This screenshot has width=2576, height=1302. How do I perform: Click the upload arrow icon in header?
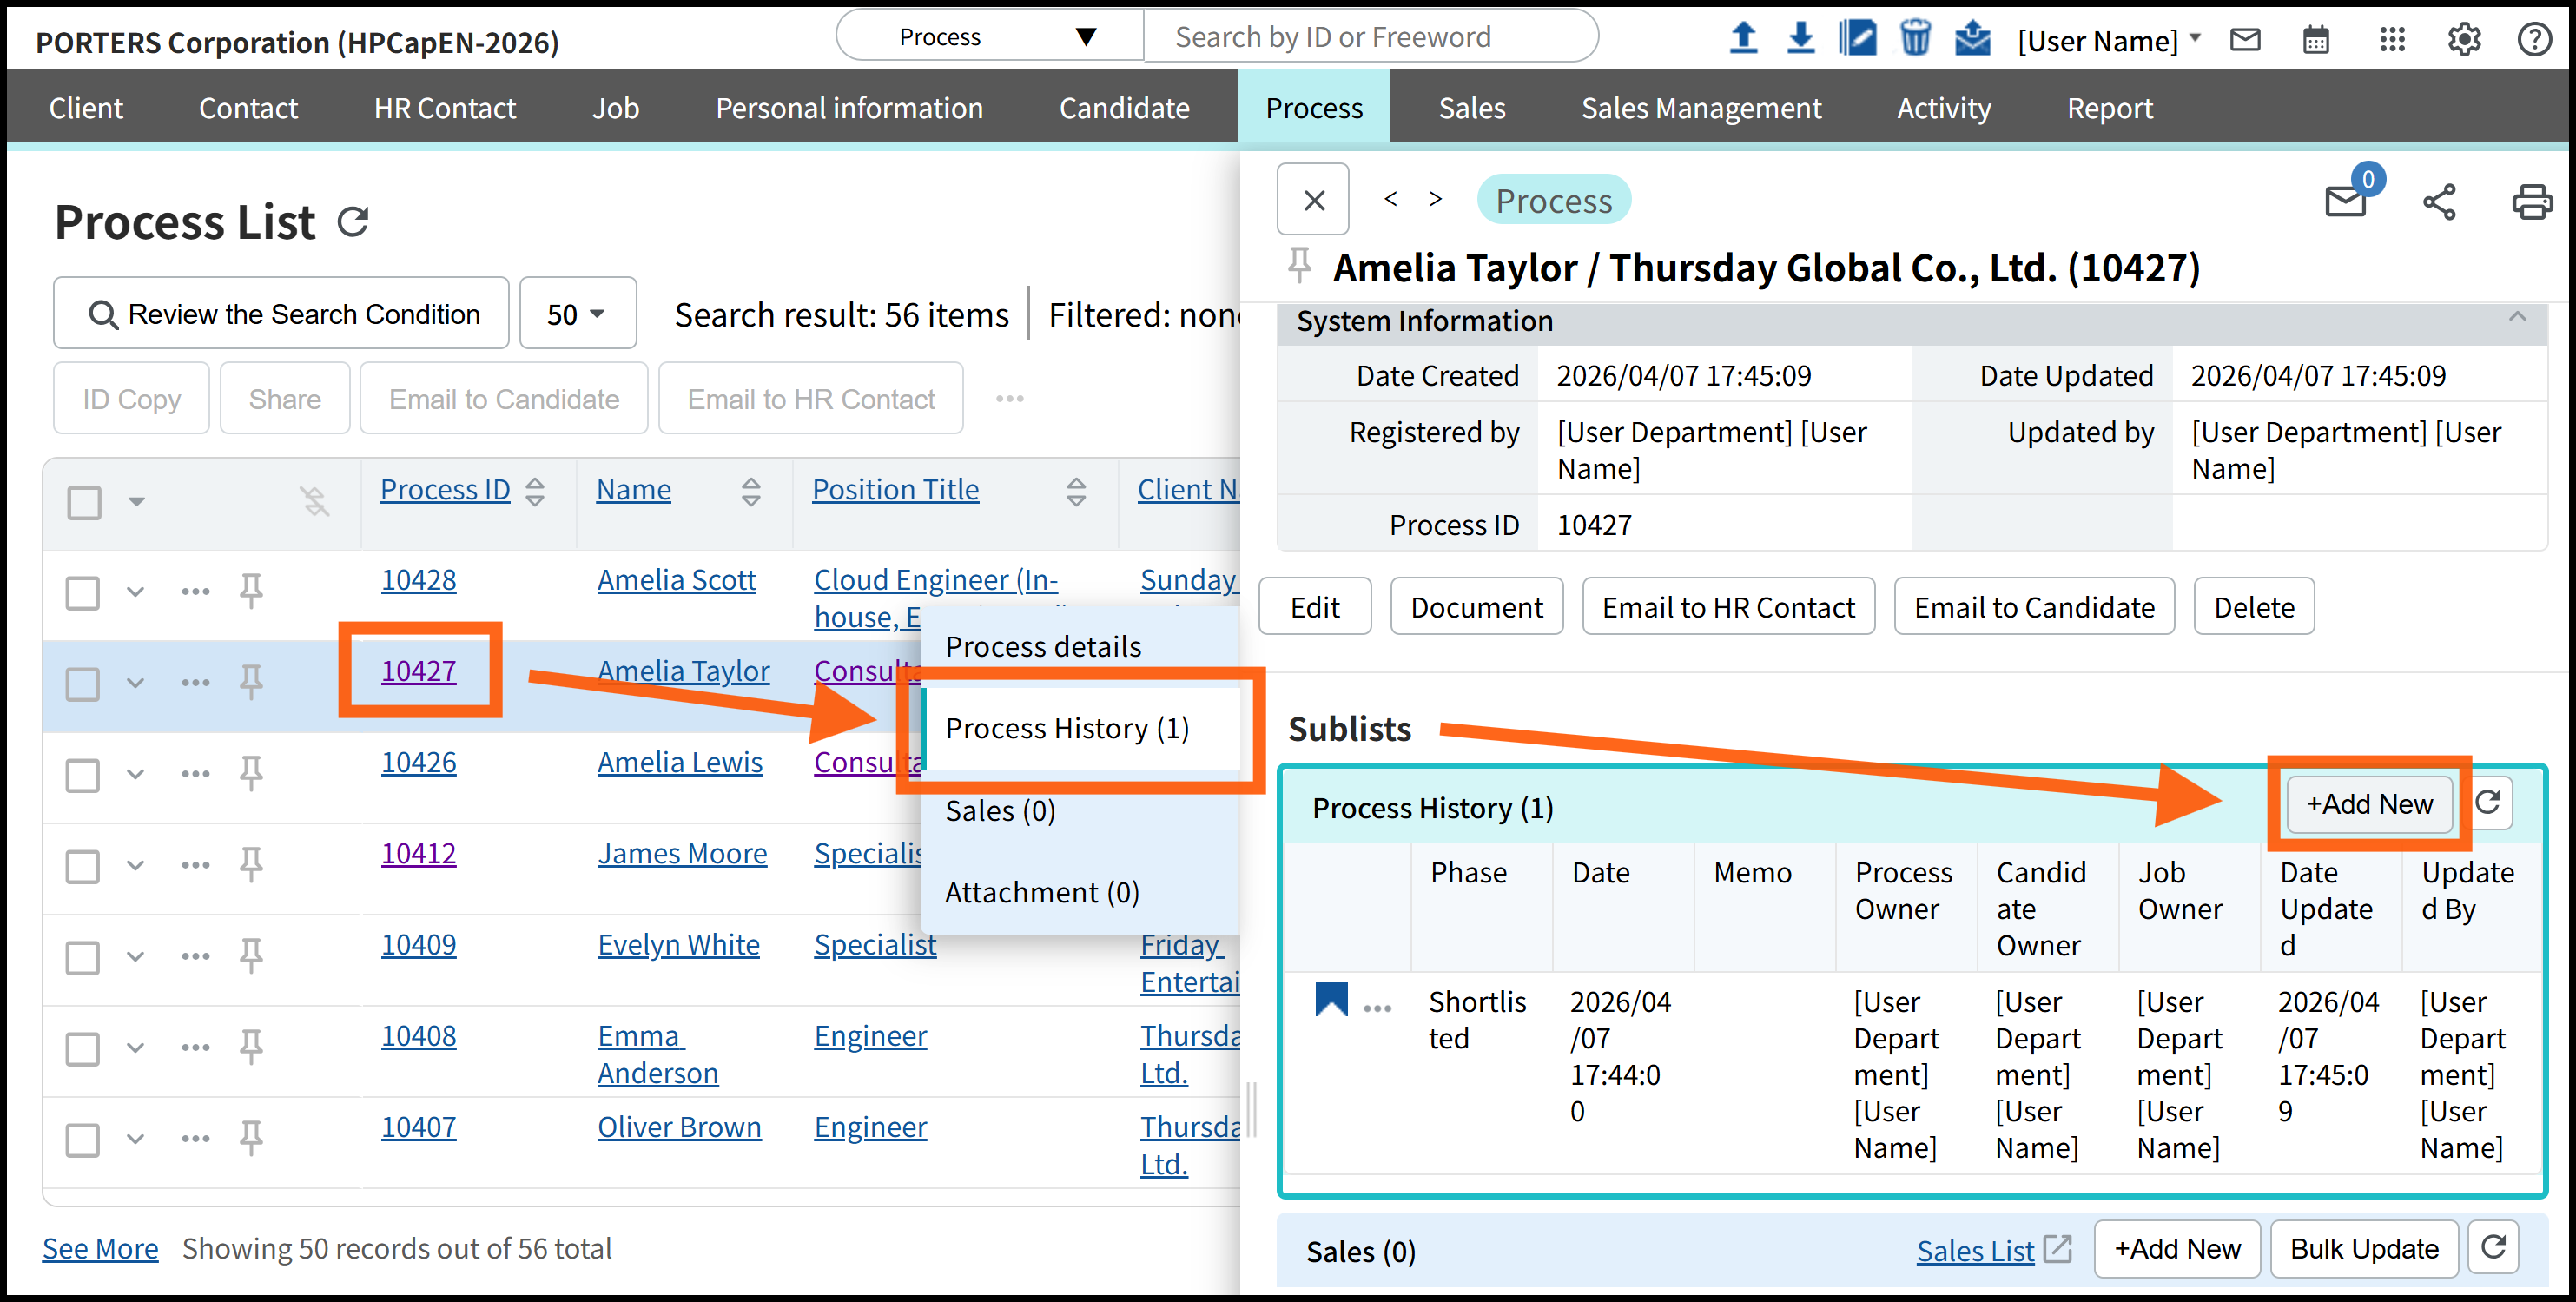[1743, 39]
